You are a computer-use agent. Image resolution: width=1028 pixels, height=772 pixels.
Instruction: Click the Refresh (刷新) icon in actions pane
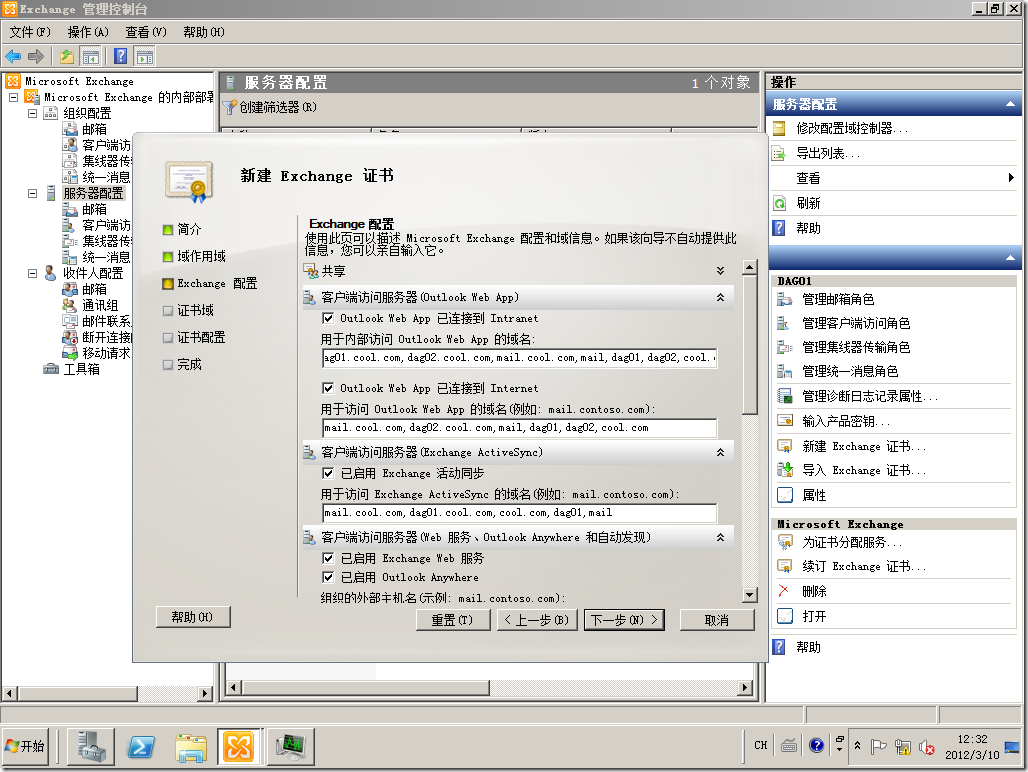pyautogui.click(x=780, y=203)
